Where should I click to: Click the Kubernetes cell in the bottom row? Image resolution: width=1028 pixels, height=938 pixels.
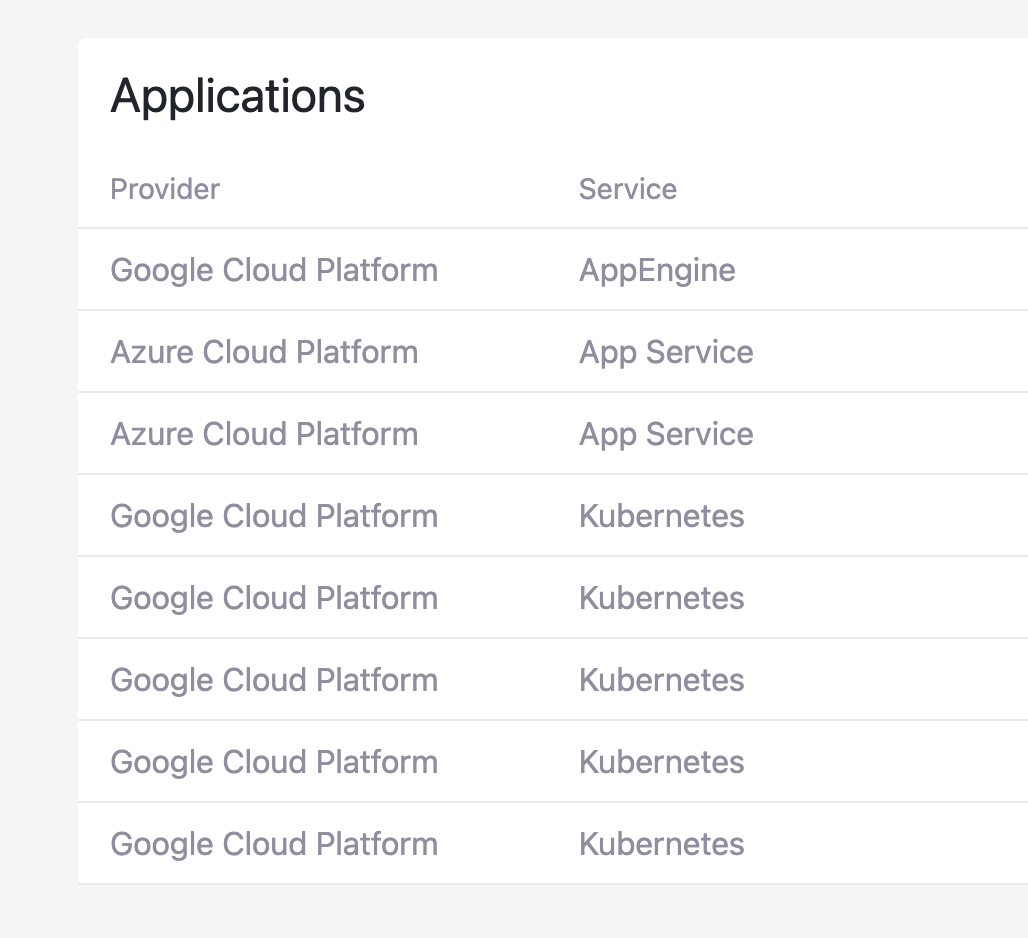click(661, 843)
